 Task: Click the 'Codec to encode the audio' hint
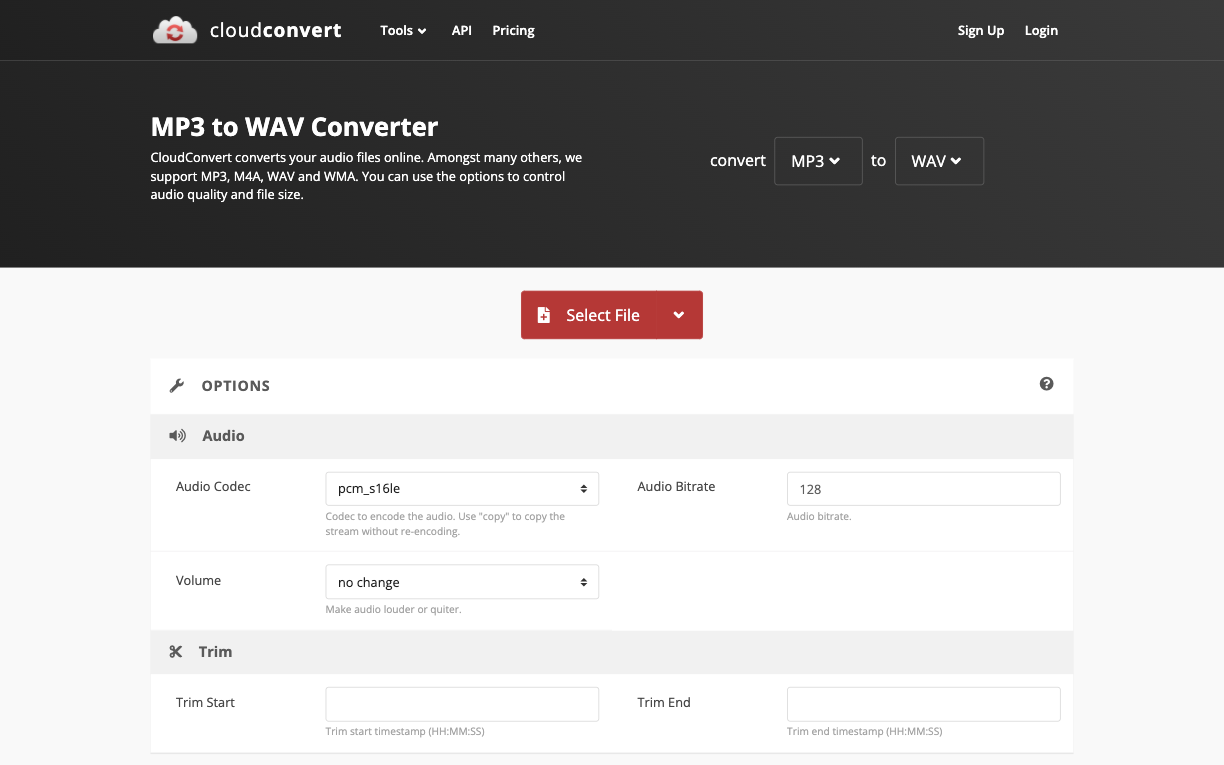[x=445, y=524]
